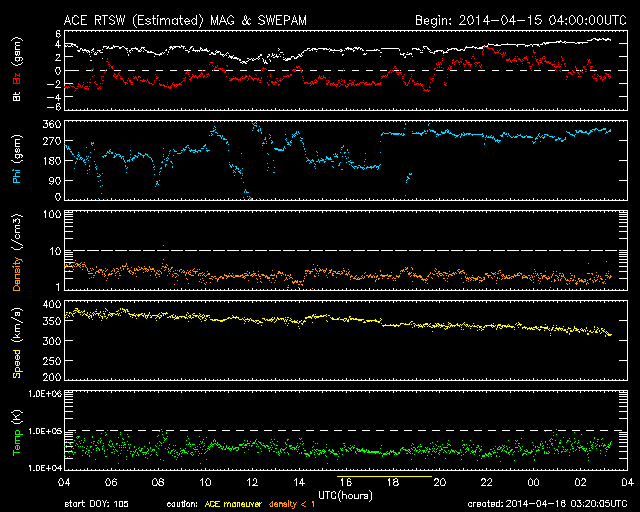Click the start DOY: 105 text

coord(97,504)
